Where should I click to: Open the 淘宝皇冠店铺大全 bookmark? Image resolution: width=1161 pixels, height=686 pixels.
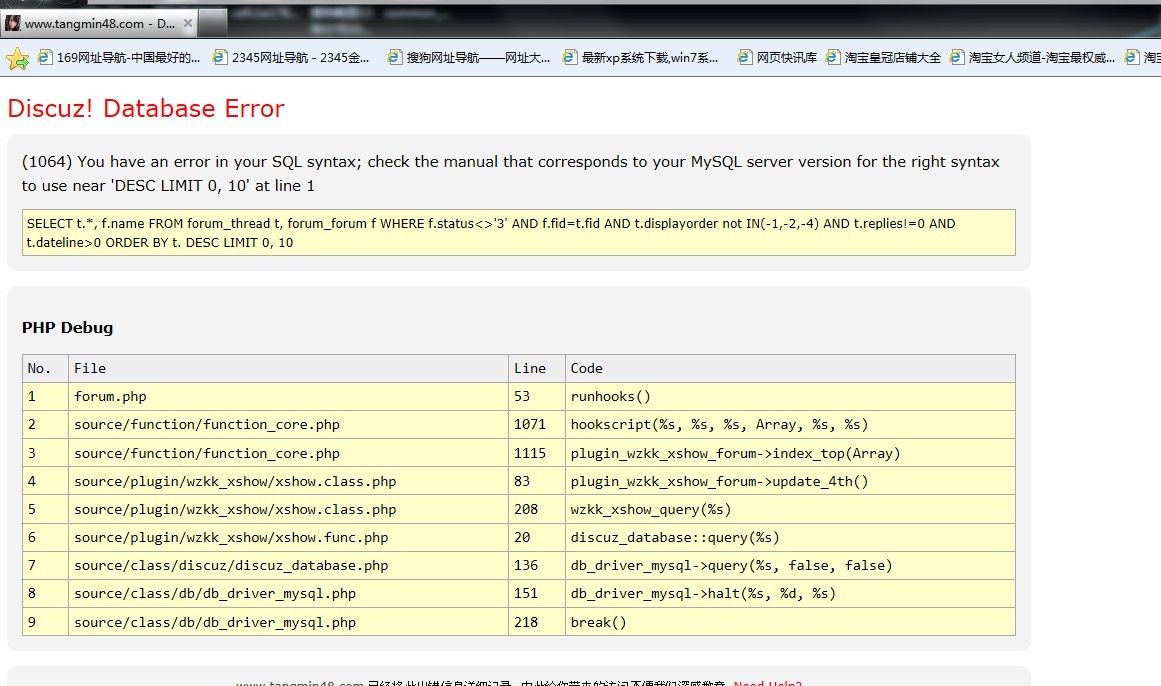click(x=883, y=57)
